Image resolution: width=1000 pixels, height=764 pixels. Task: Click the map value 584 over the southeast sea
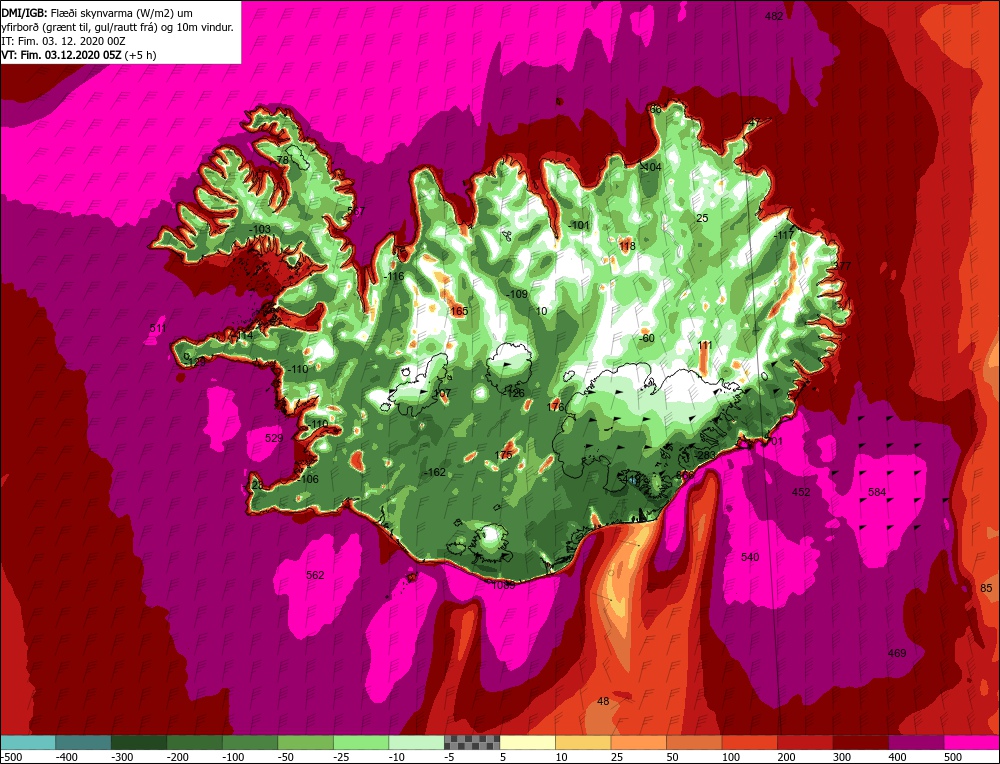click(x=877, y=492)
